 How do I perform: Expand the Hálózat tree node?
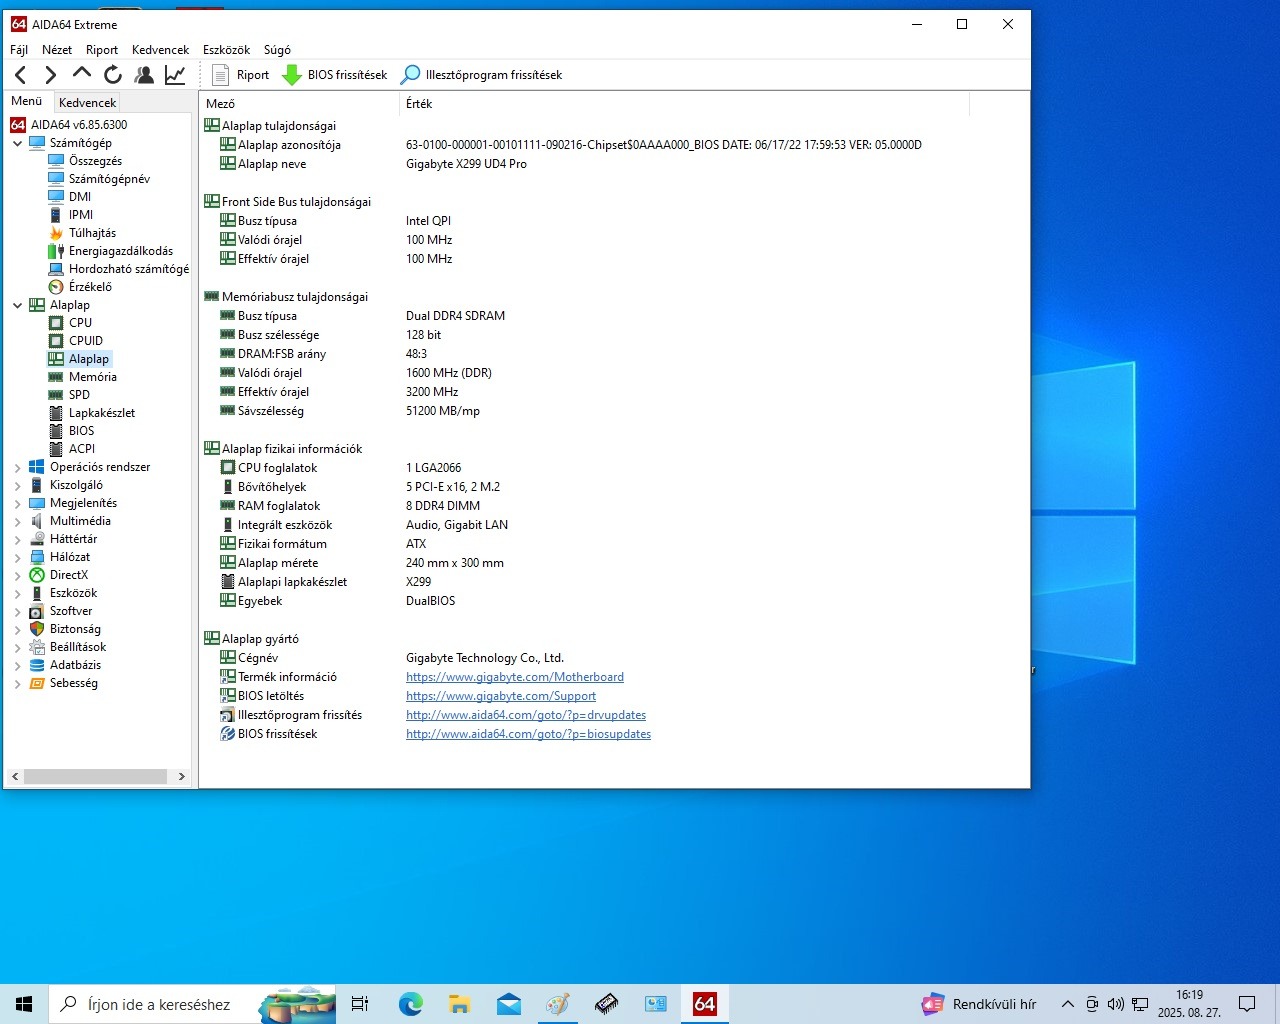(17, 557)
